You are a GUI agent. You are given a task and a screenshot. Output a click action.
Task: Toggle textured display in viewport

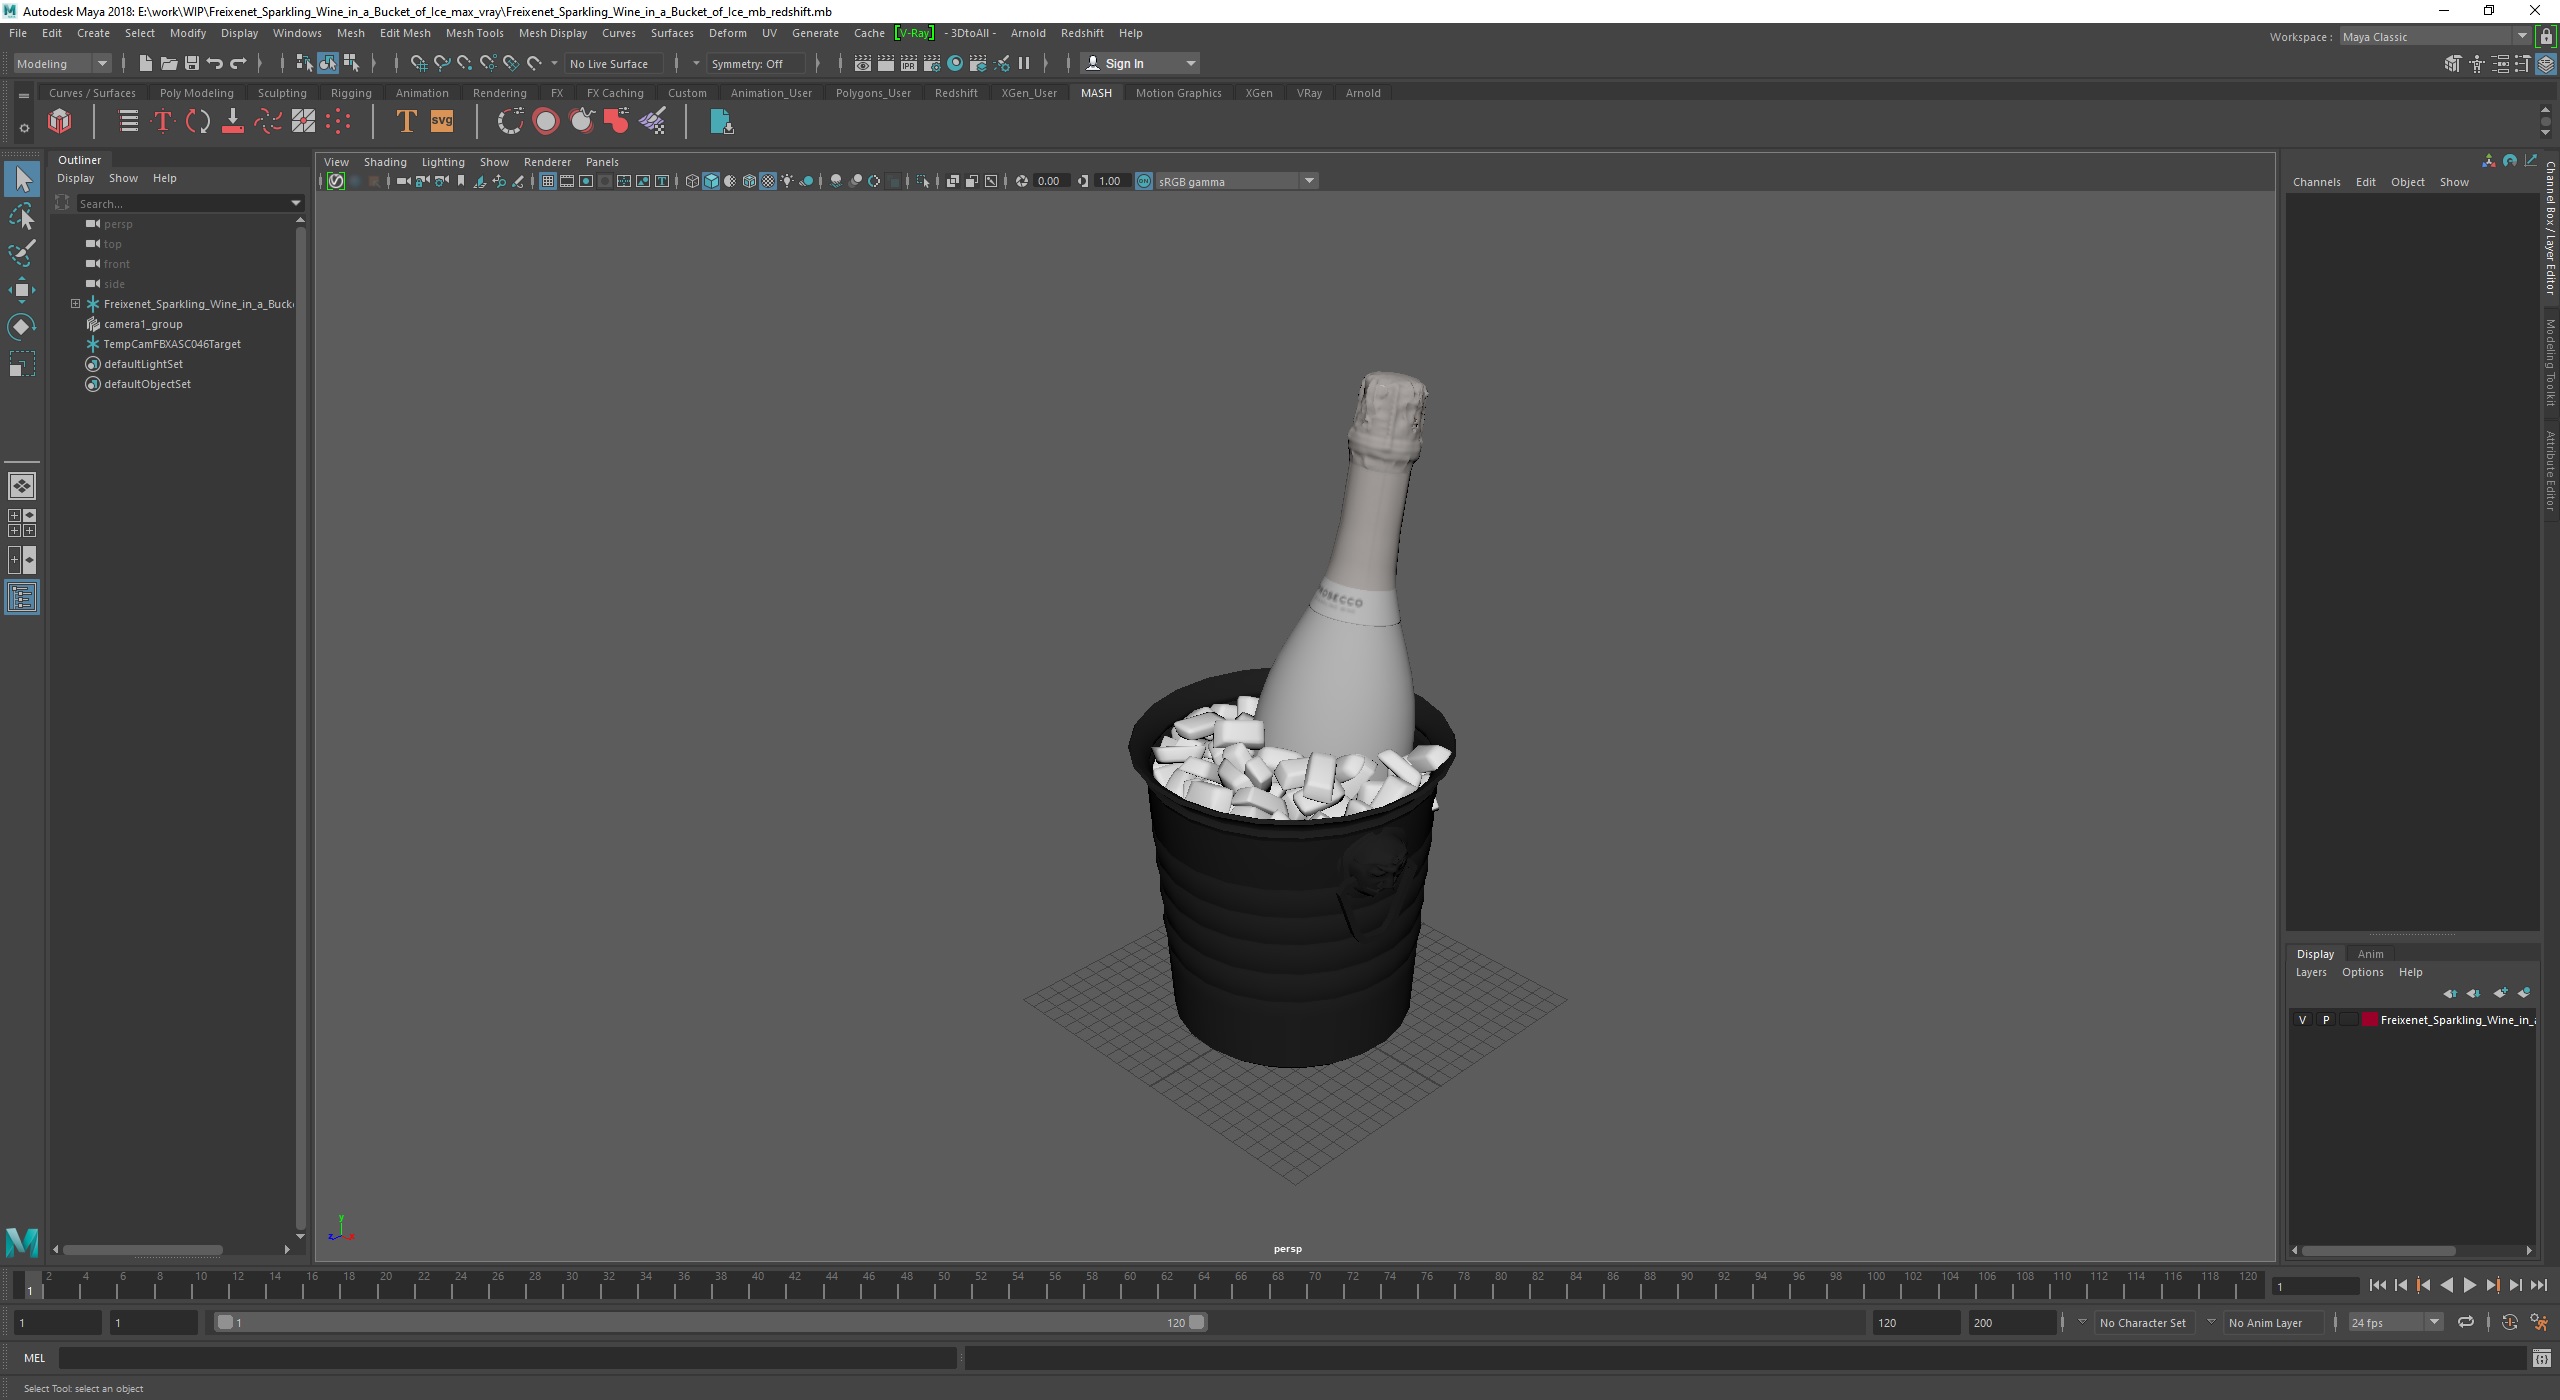pos(768,181)
